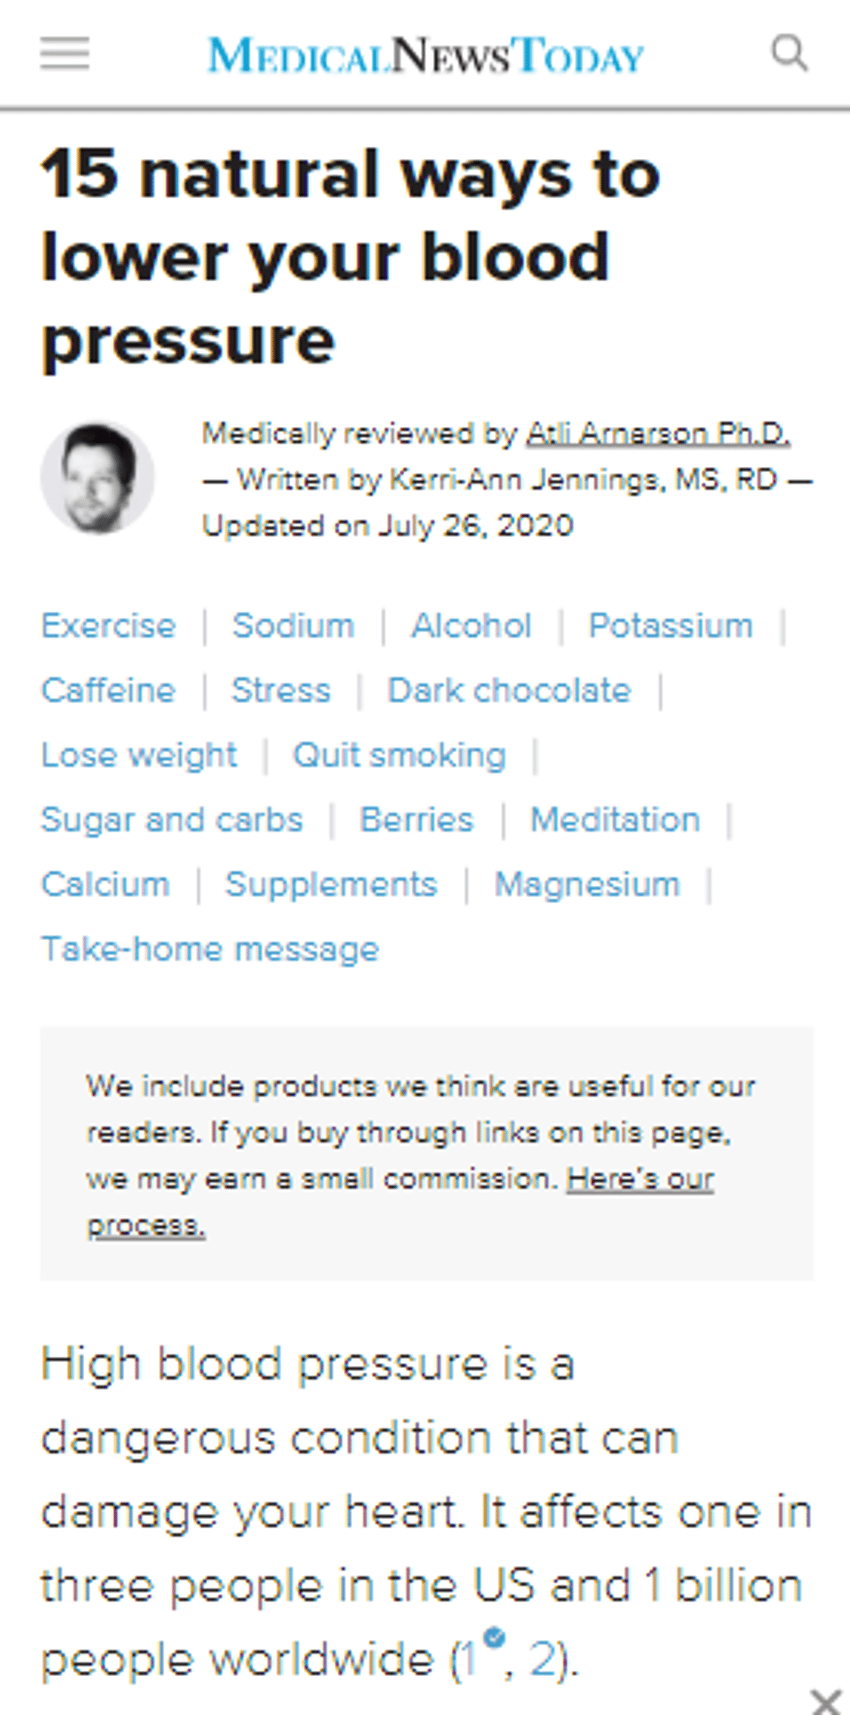The image size is (850, 1715).
Task: Open citation 2 in the intro paragraph
Action: coord(541,1659)
